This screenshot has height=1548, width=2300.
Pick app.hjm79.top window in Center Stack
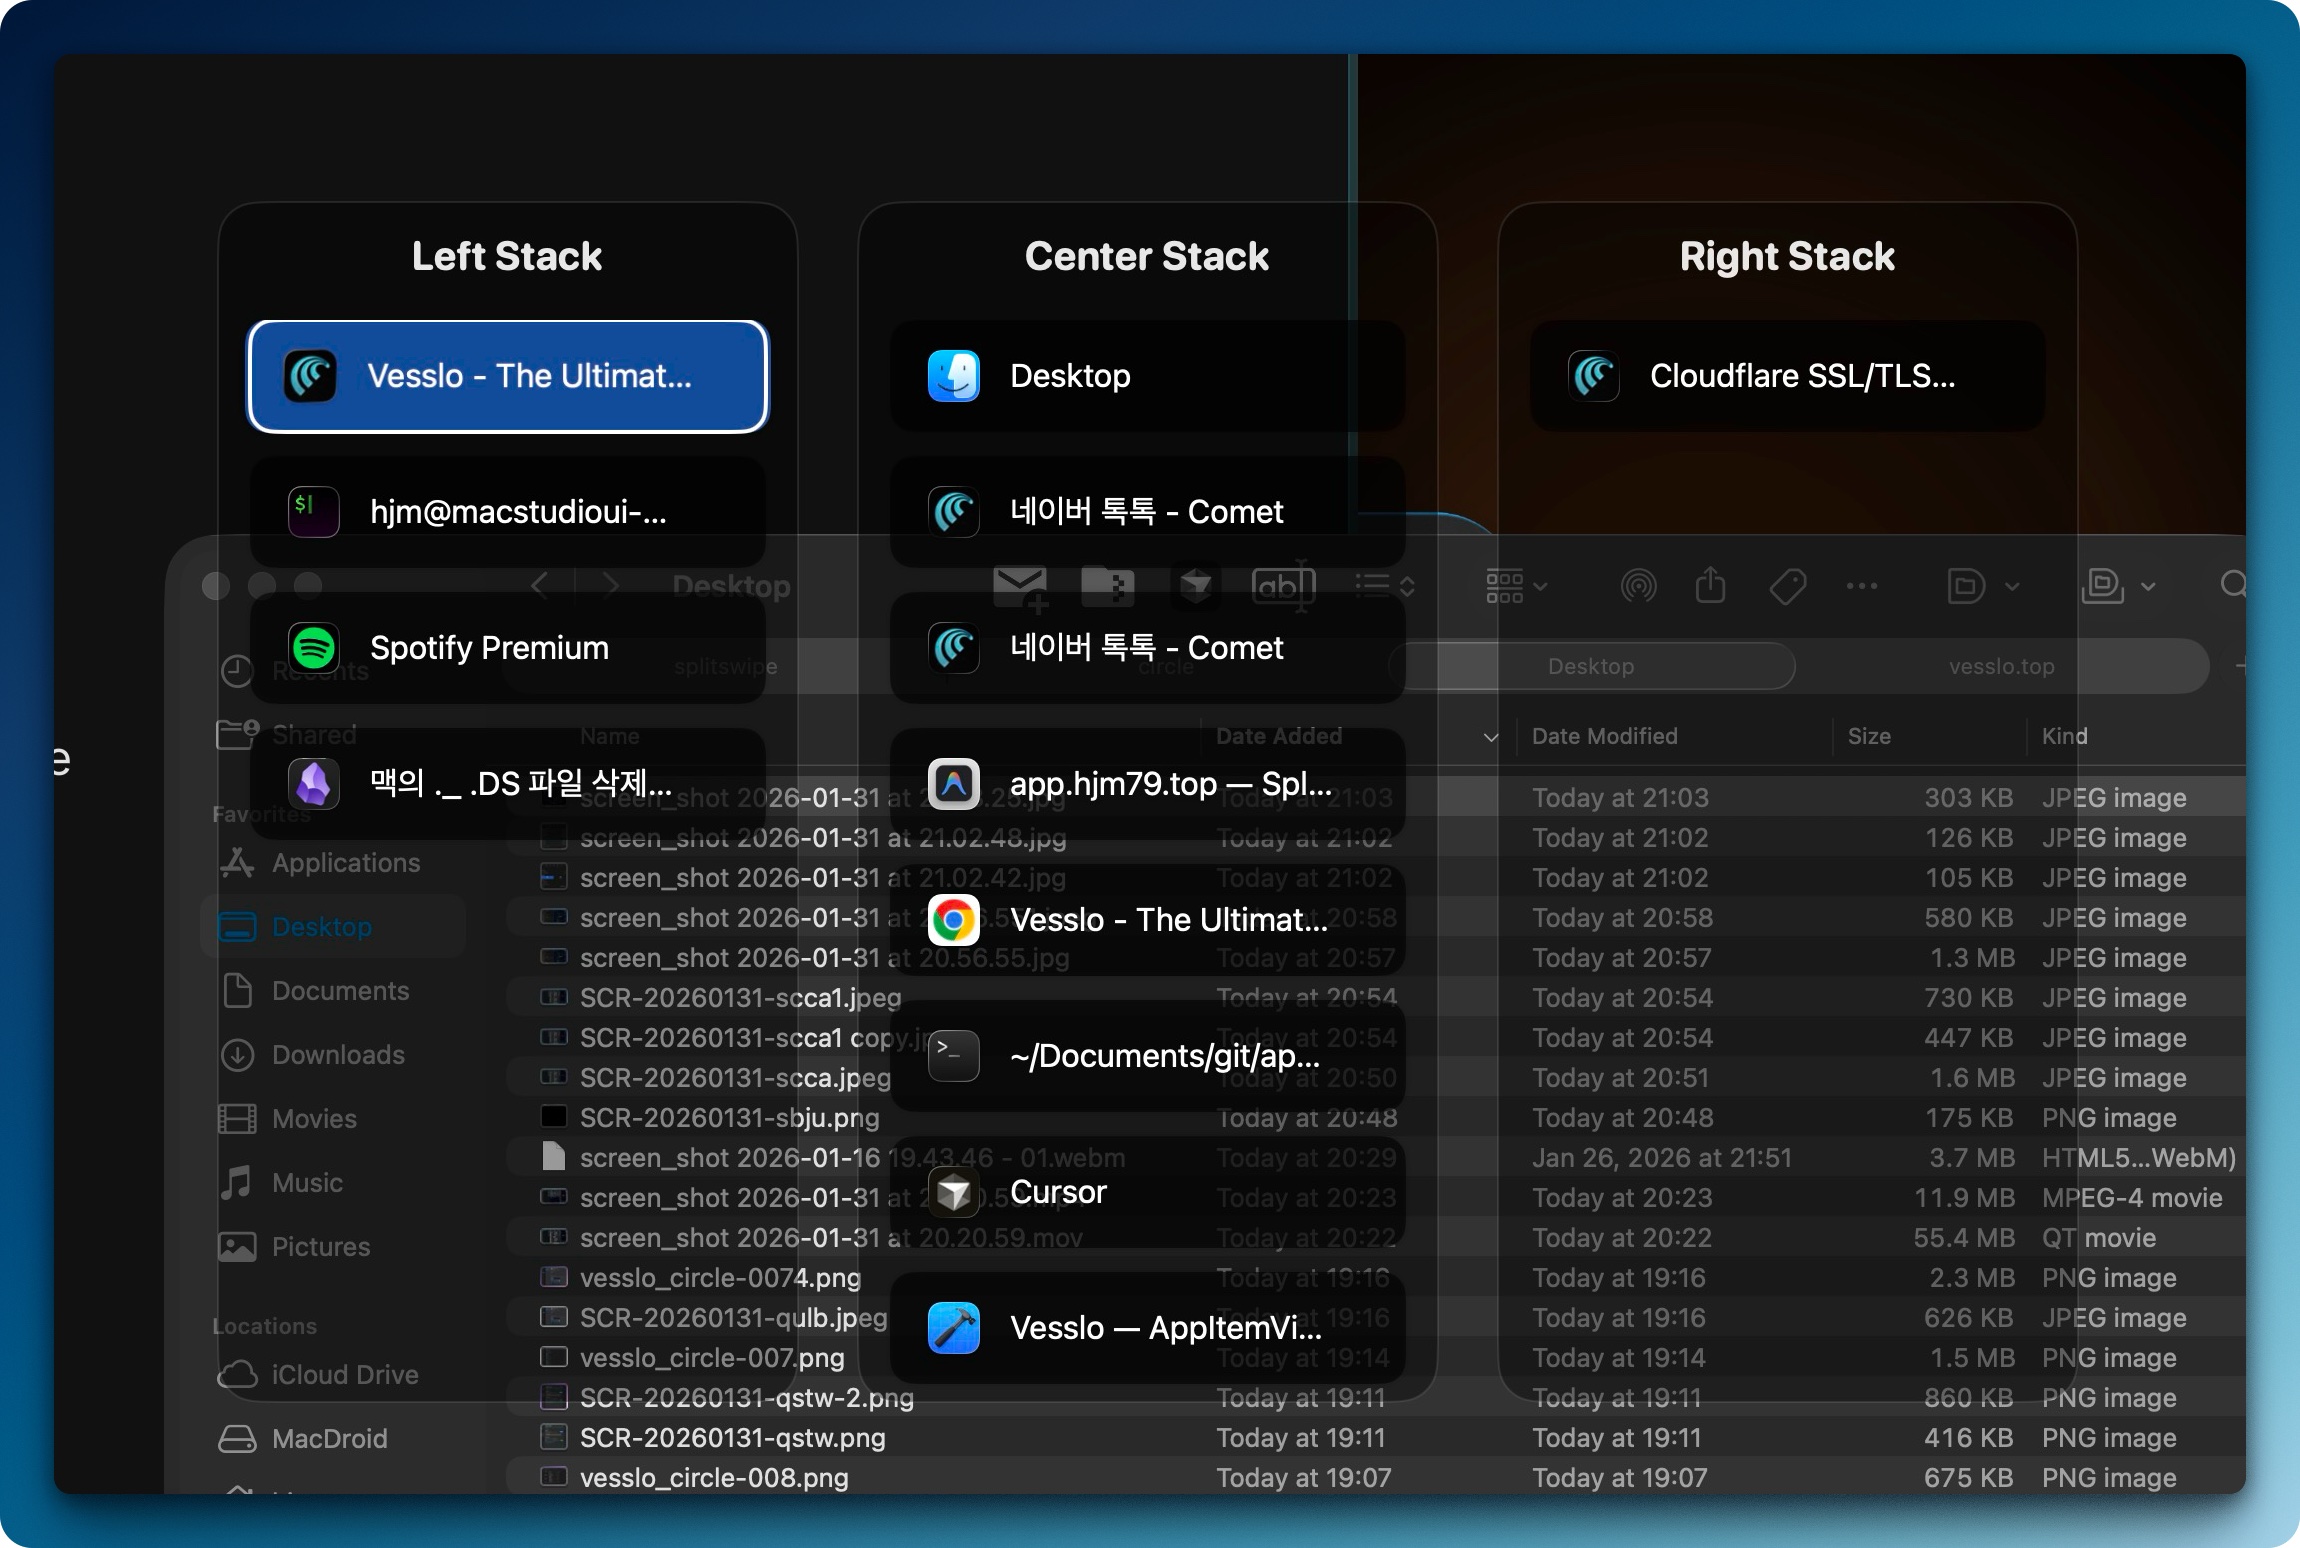[1148, 784]
